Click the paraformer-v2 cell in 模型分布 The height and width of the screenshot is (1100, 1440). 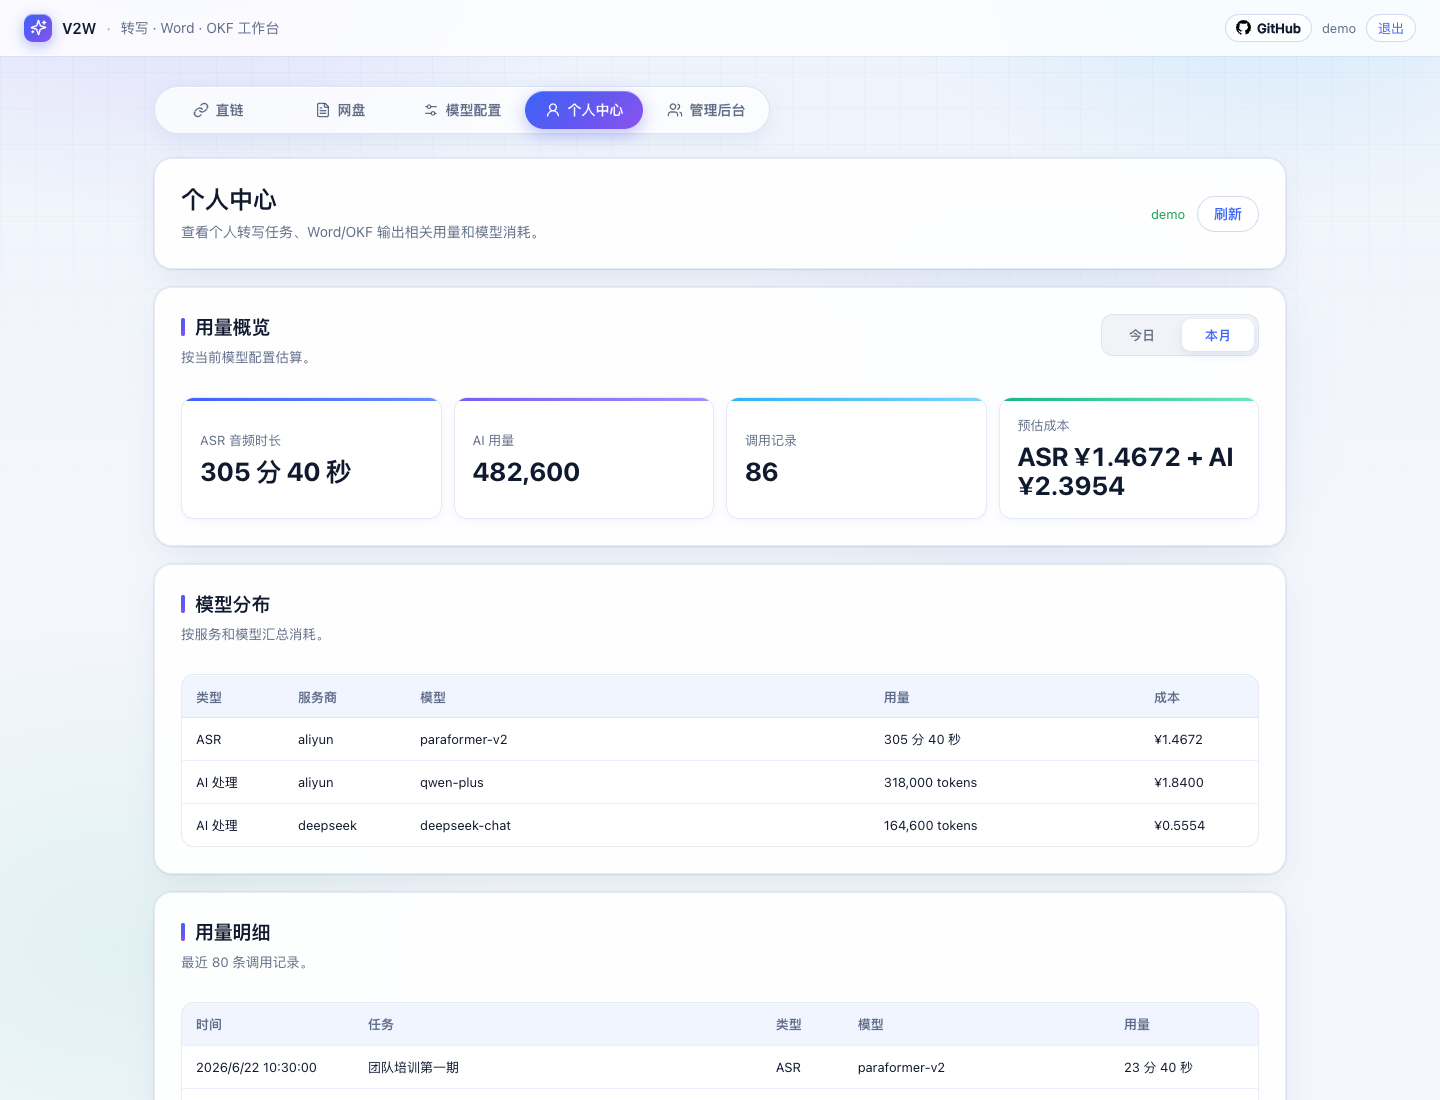click(464, 740)
